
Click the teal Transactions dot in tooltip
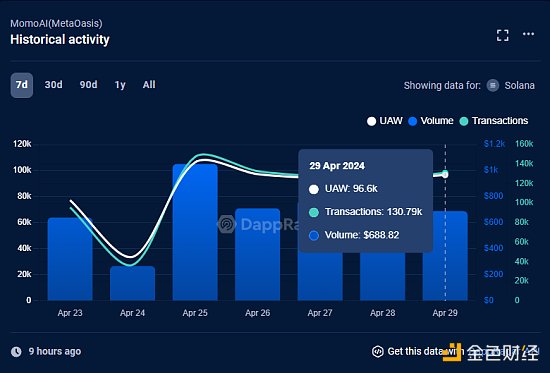314,212
